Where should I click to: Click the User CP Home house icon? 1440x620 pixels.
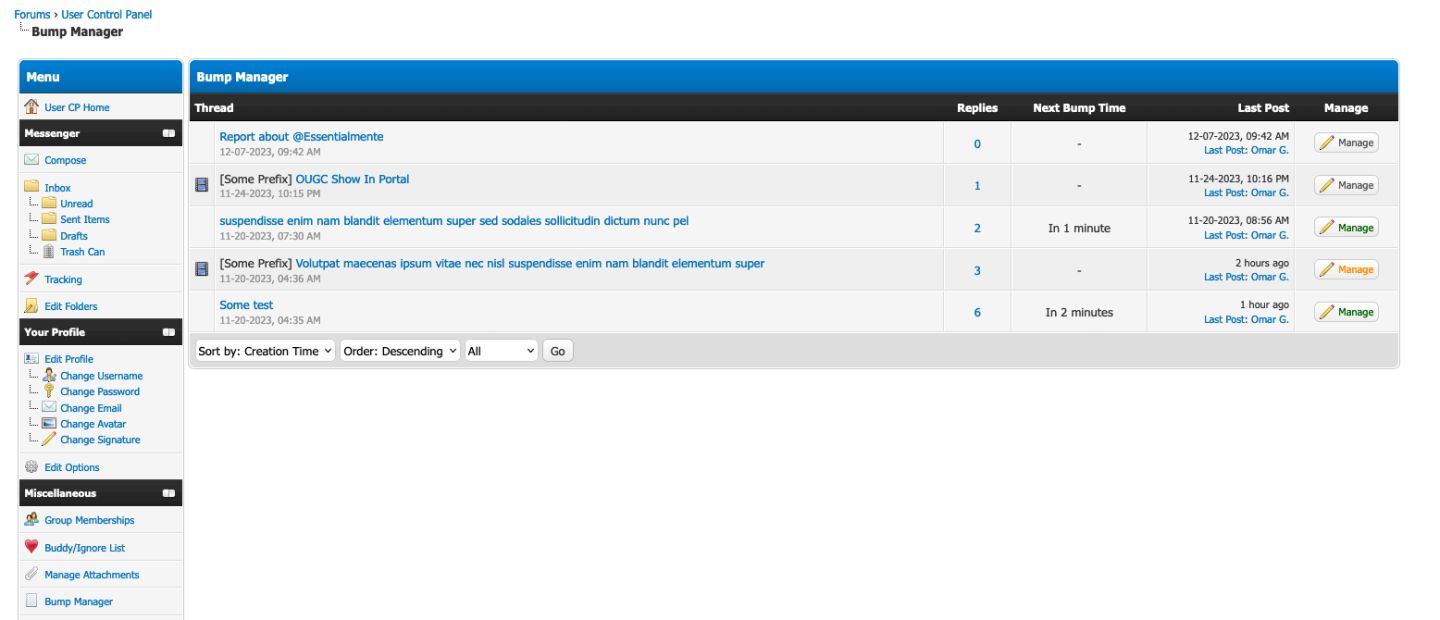coord(31,107)
